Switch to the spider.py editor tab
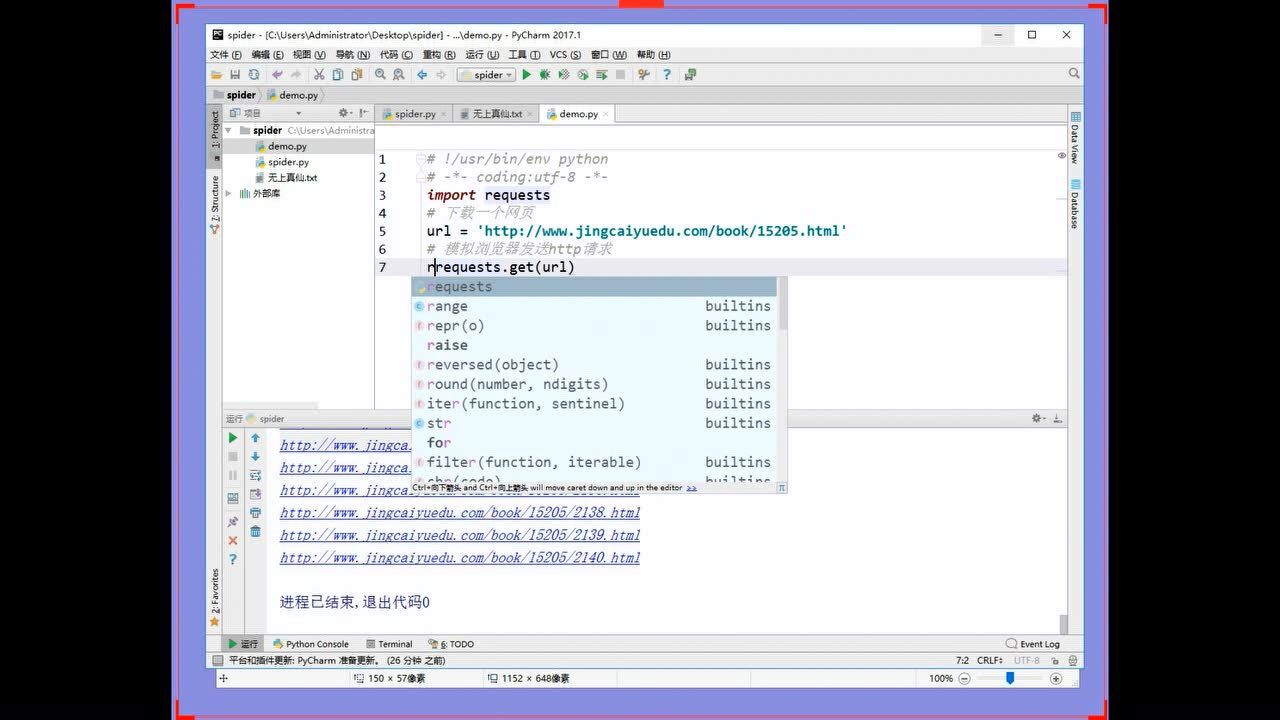 point(414,114)
